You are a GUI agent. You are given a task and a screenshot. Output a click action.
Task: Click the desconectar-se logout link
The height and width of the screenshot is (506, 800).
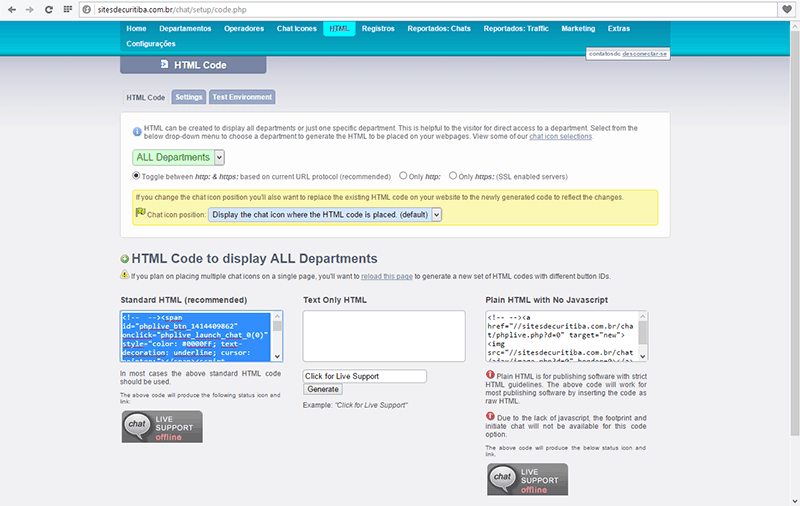644,54
